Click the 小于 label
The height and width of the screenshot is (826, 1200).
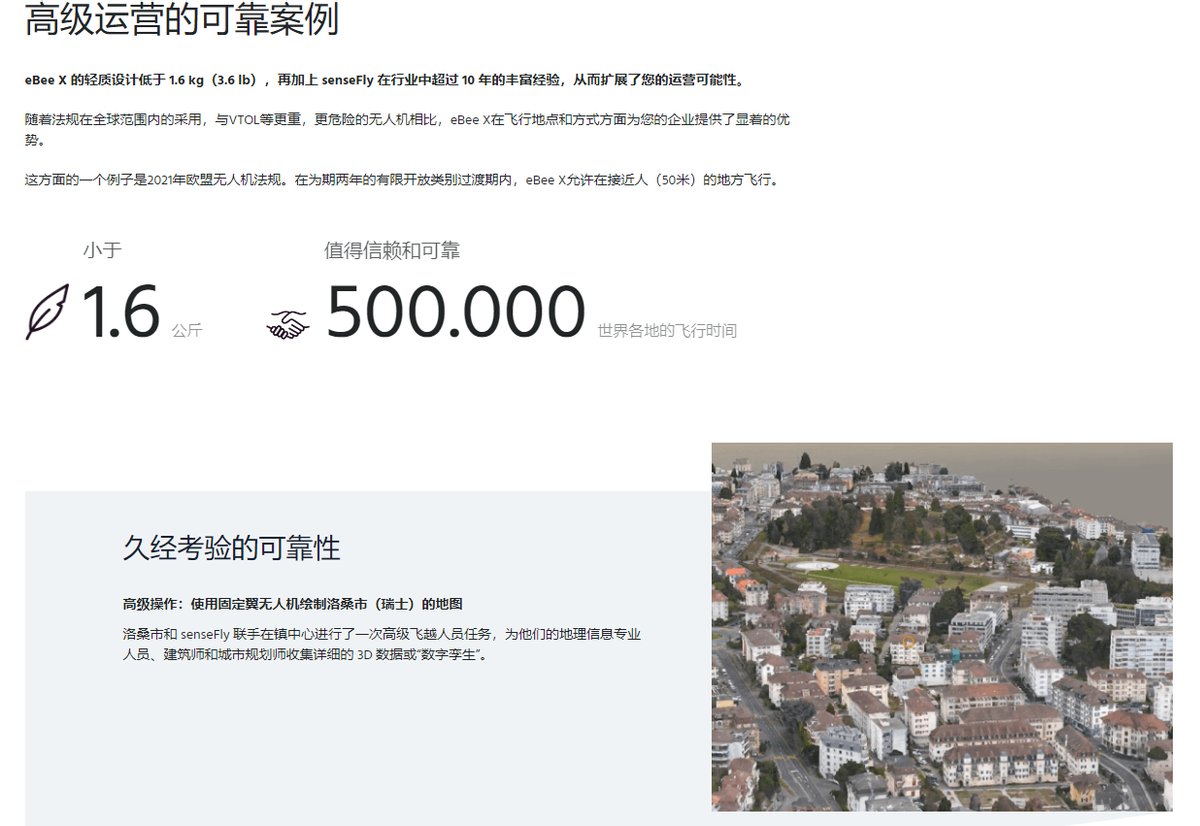click(102, 251)
